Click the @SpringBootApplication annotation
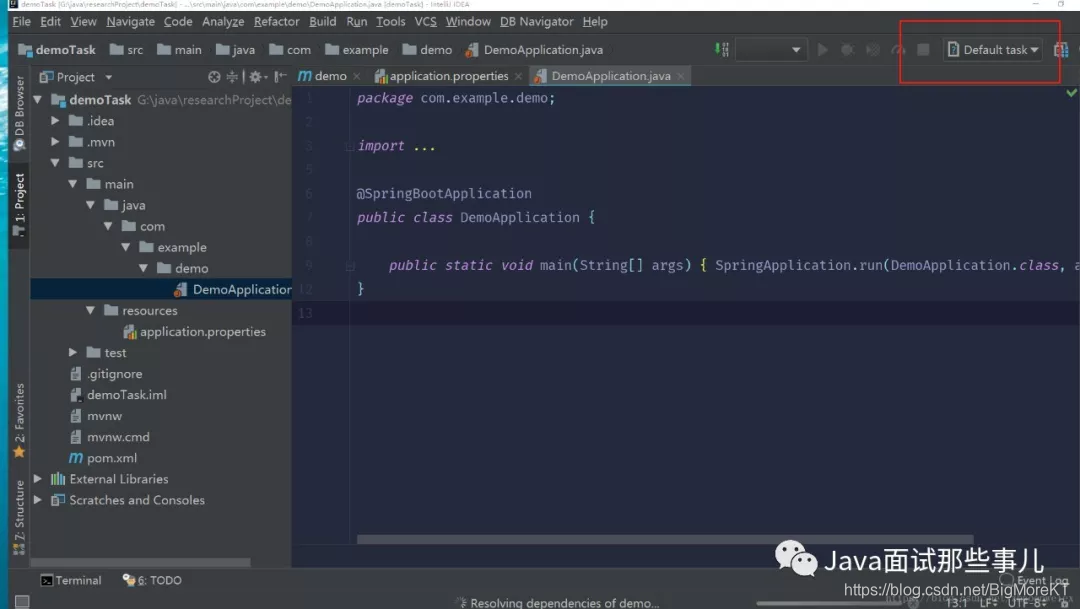Image resolution: width=1080 pixels, height=609 pixels. 444,194
